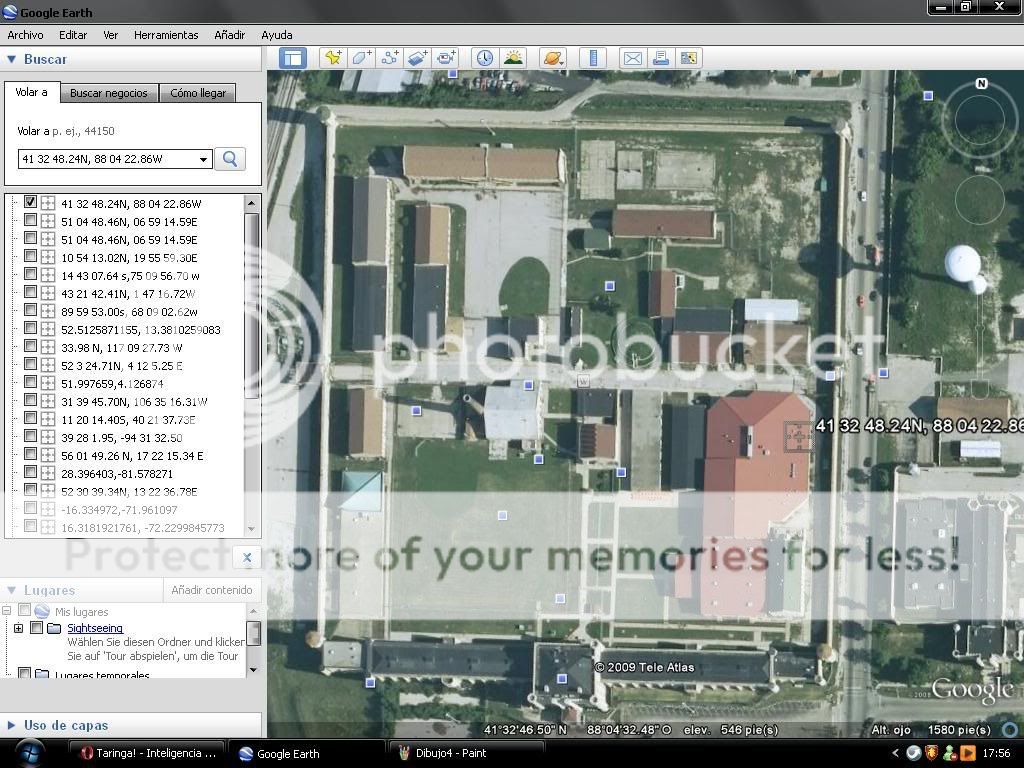Uncheck result 41 32 48.24N, 88 04 22.86W
1024x768 pixels.
point(30,202)
